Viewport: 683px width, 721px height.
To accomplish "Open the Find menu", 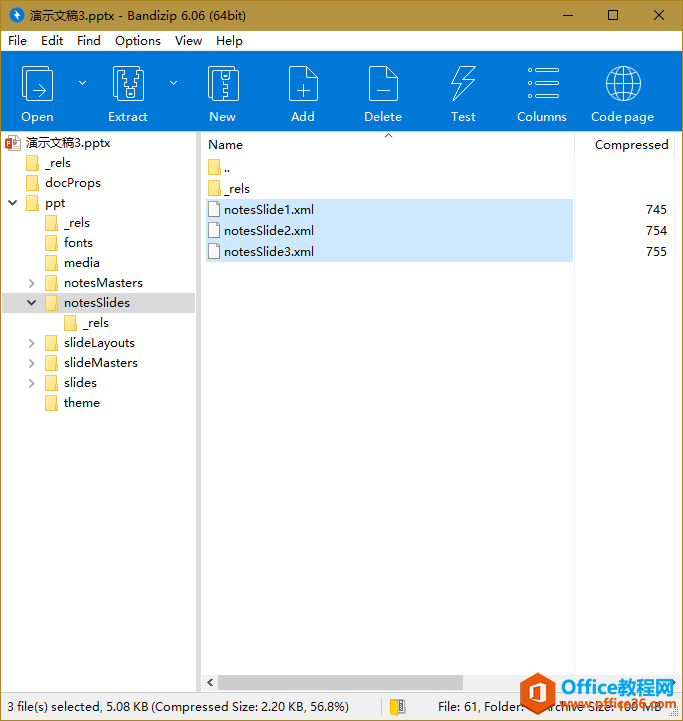I will pyautogui.click(x=89, y=41).
